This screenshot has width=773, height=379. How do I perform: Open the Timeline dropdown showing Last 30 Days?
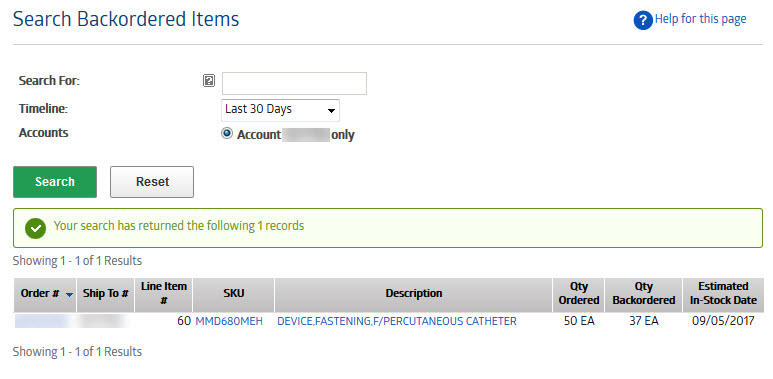pyautogui.click(x=280, y=110)
